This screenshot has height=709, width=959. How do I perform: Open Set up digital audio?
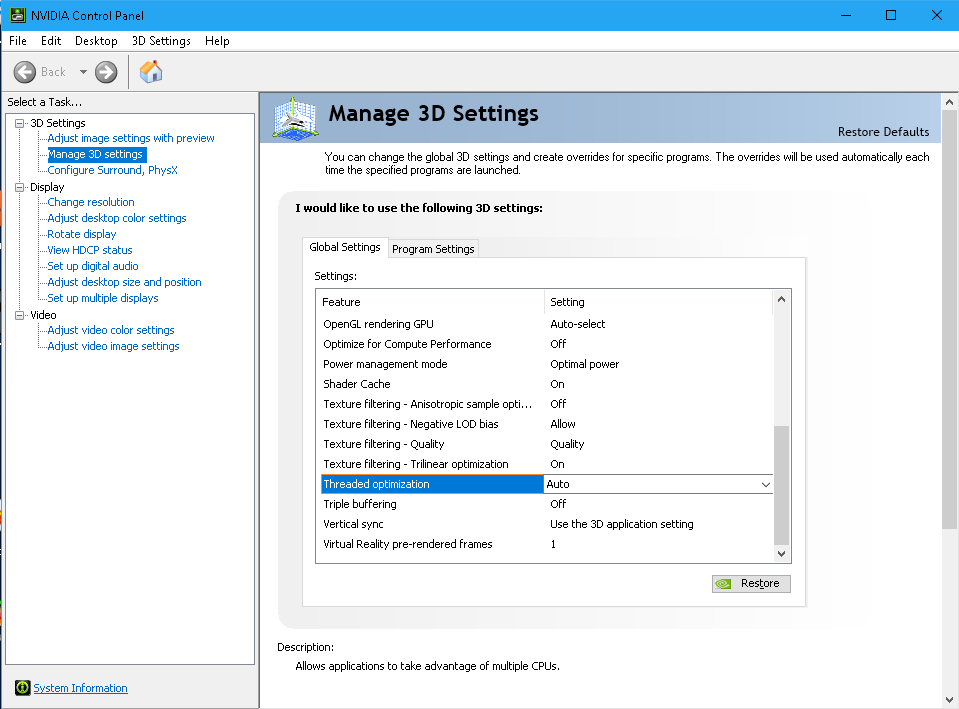(x=93, y=266)
